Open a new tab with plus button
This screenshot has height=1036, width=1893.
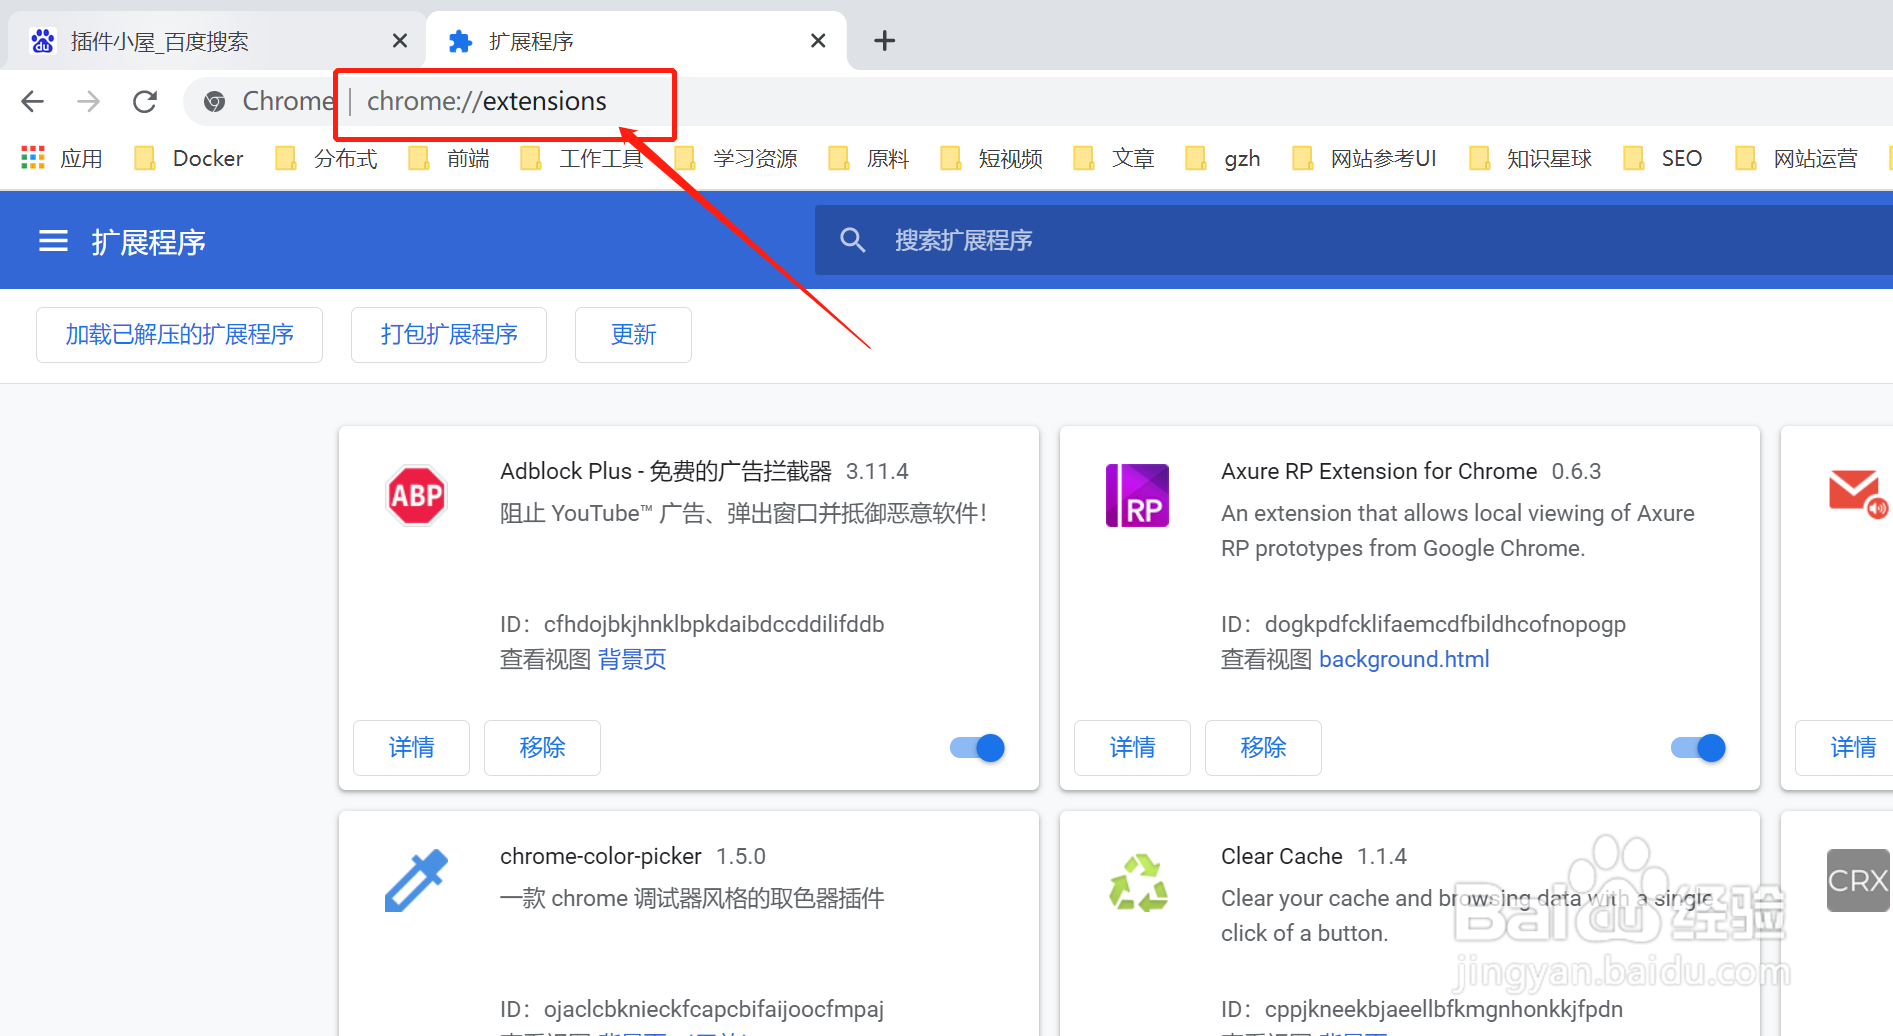tap(884, 41)
